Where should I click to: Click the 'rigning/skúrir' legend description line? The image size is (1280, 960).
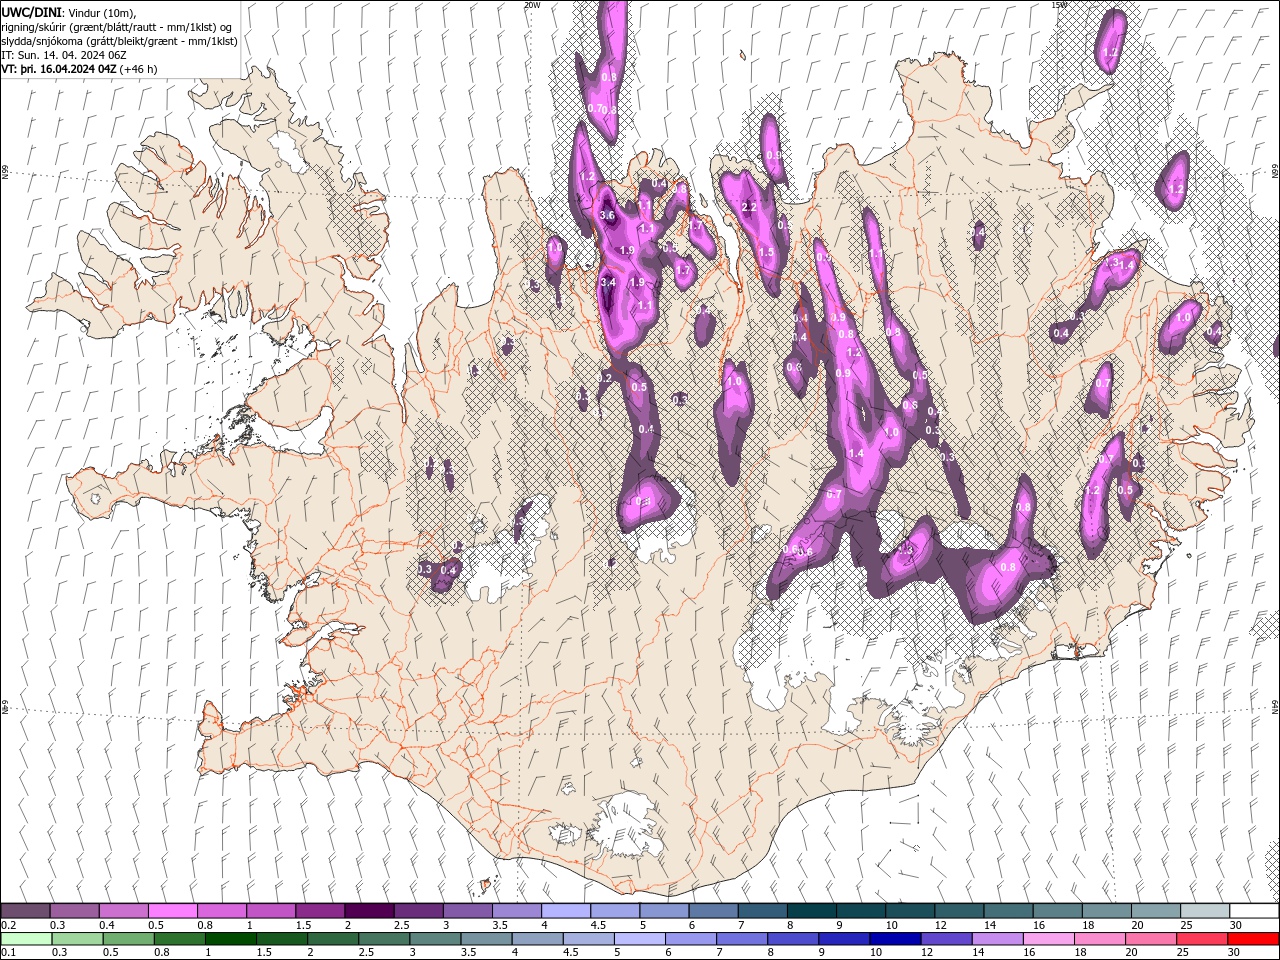116,27
